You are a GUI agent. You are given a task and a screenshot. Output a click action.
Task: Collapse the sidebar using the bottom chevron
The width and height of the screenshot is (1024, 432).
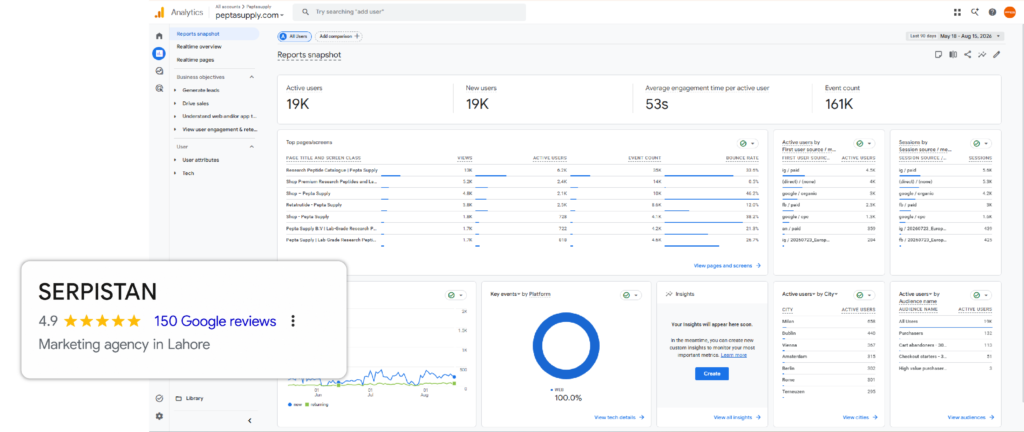click(x=249, y=421)
